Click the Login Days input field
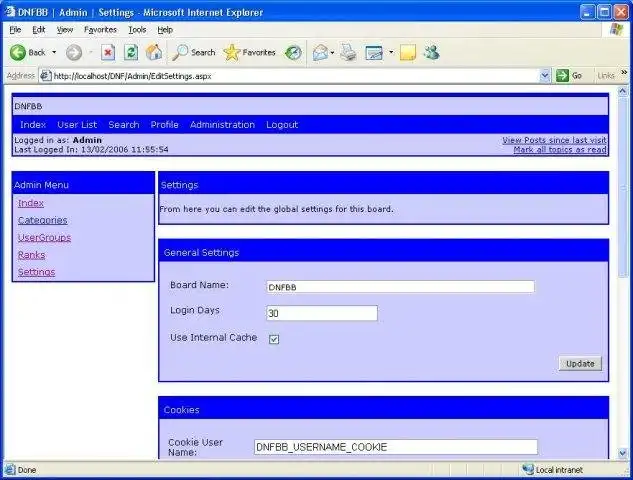 coord(322,313)
